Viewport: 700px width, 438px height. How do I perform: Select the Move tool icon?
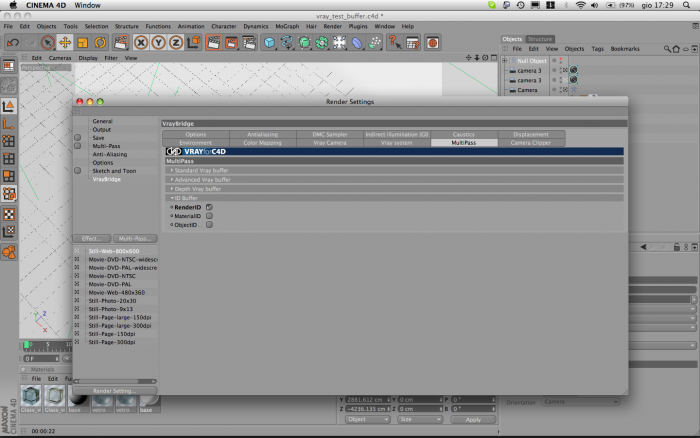coord(65,42)
